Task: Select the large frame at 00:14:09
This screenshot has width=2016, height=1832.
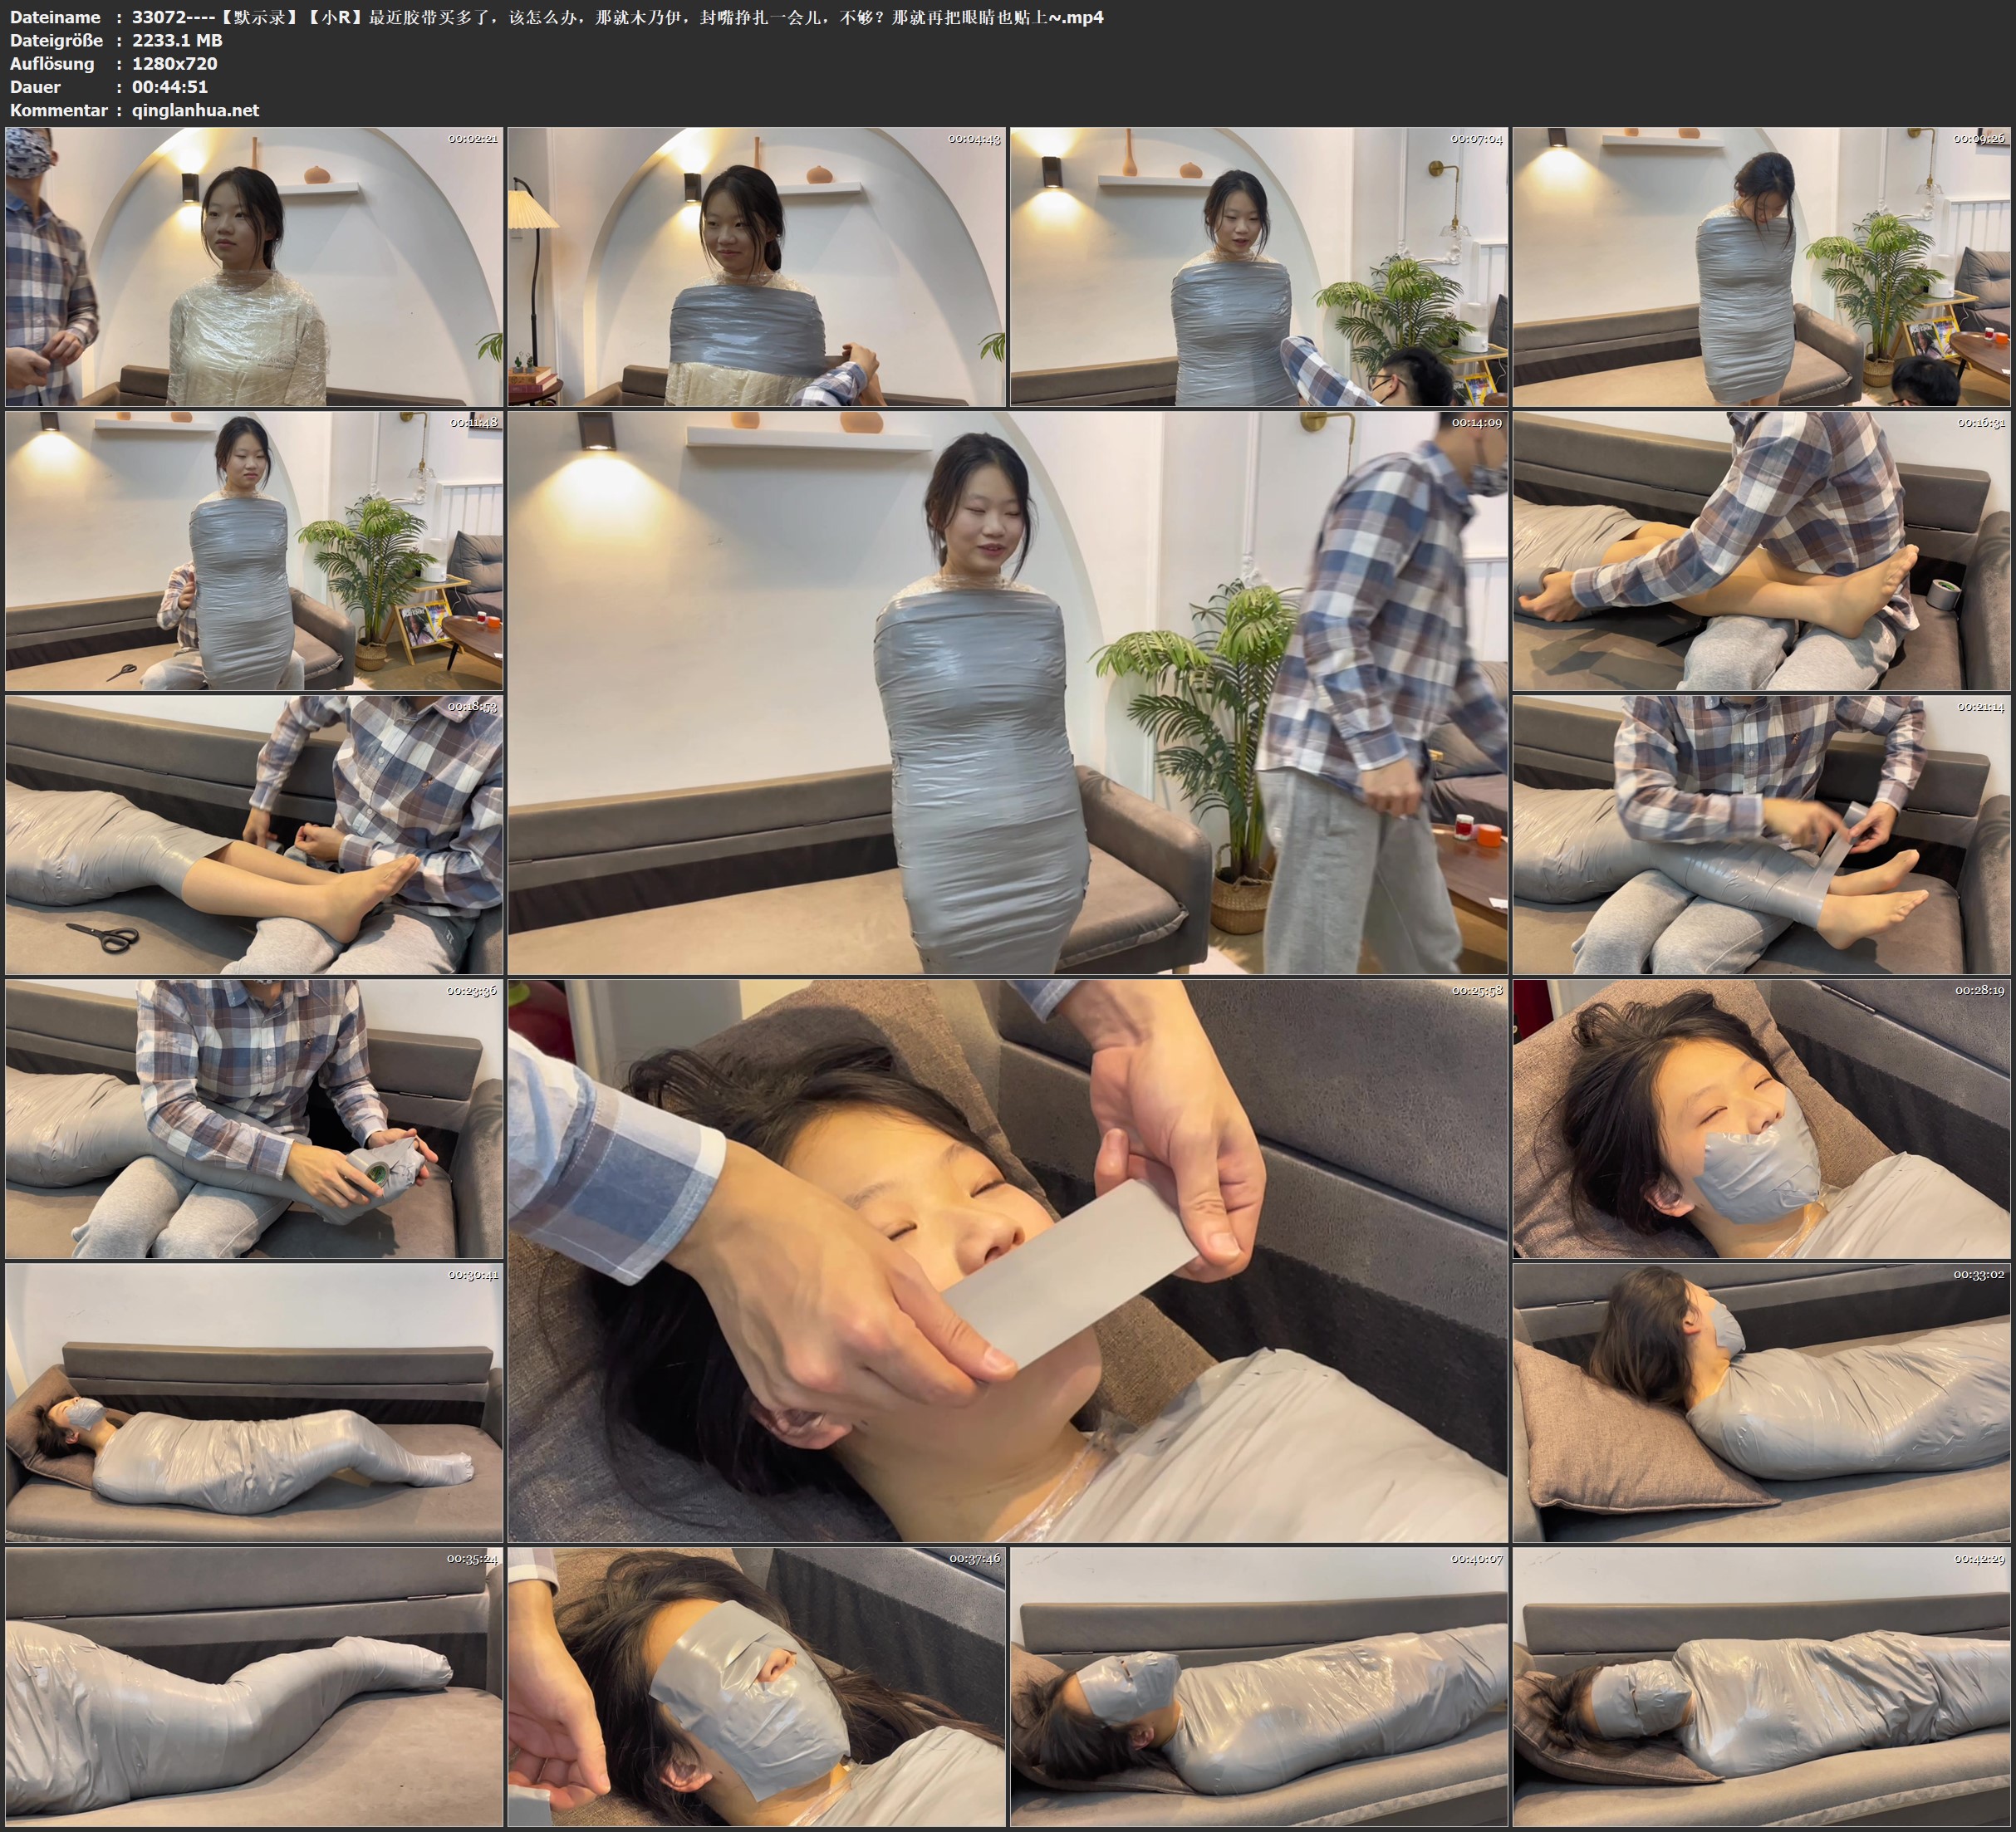Action: [x=1007, y=692]
